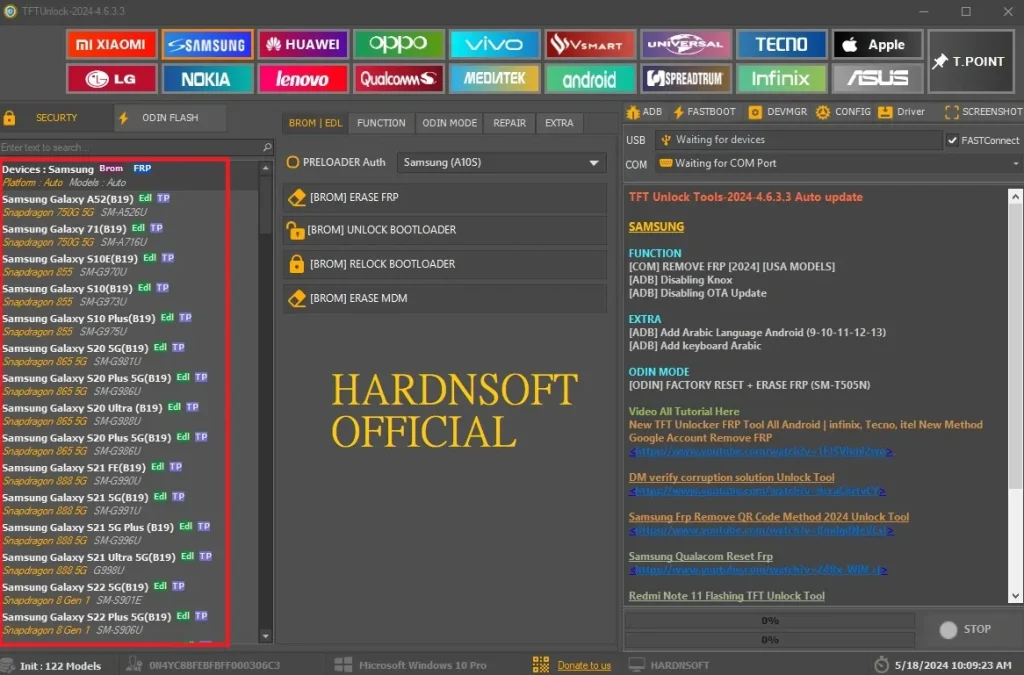Select the MediaTek platform icon
Viewport: 1024px width, 675px height.
click(x=494, y=79)
